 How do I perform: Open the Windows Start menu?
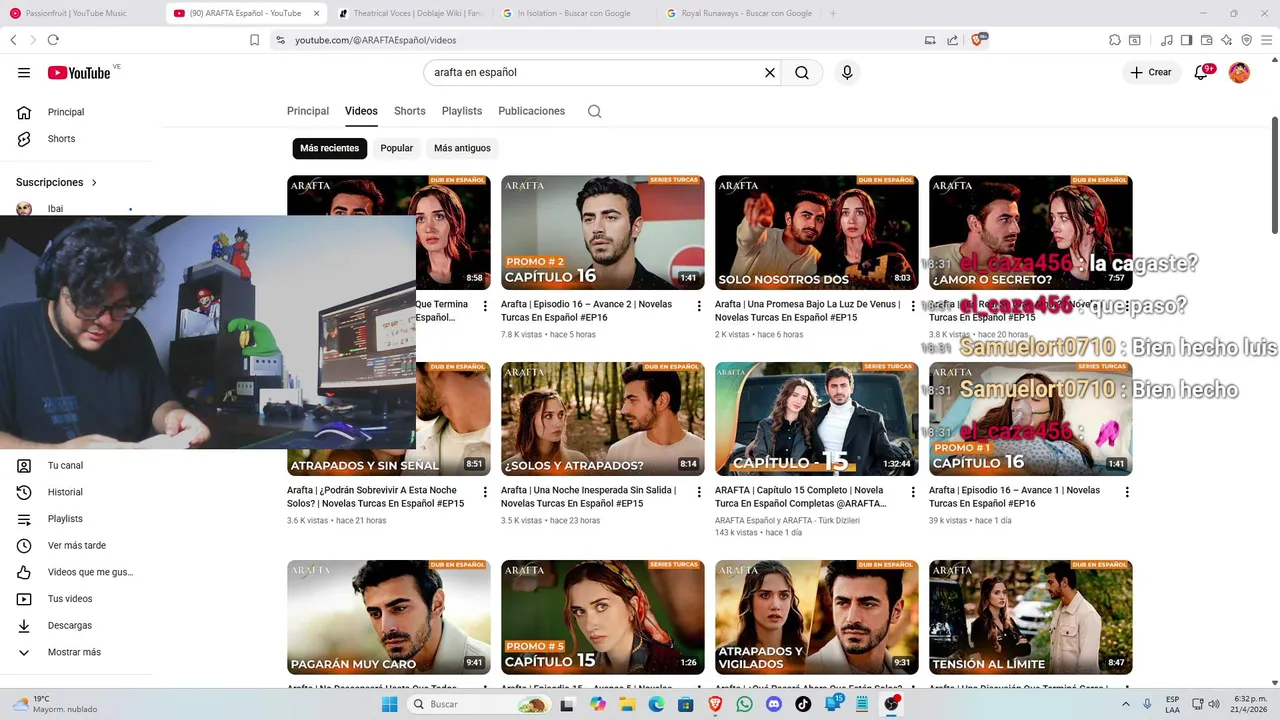click(390, 704)
